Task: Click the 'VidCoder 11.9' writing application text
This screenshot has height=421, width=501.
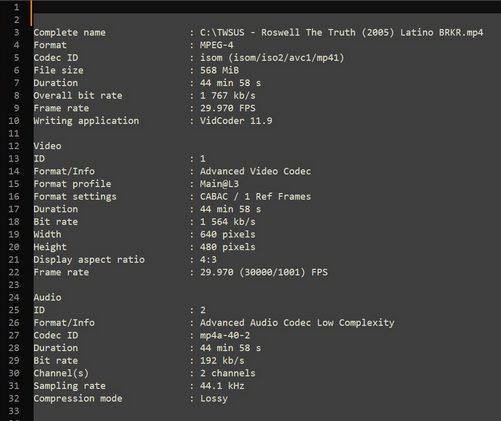Action: pos(236,121)
